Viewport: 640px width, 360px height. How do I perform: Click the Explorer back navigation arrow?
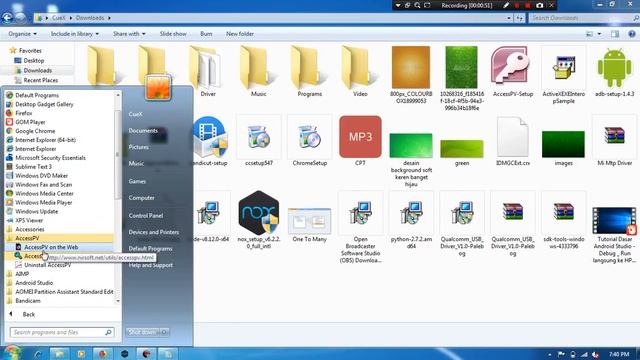(7, 18)
